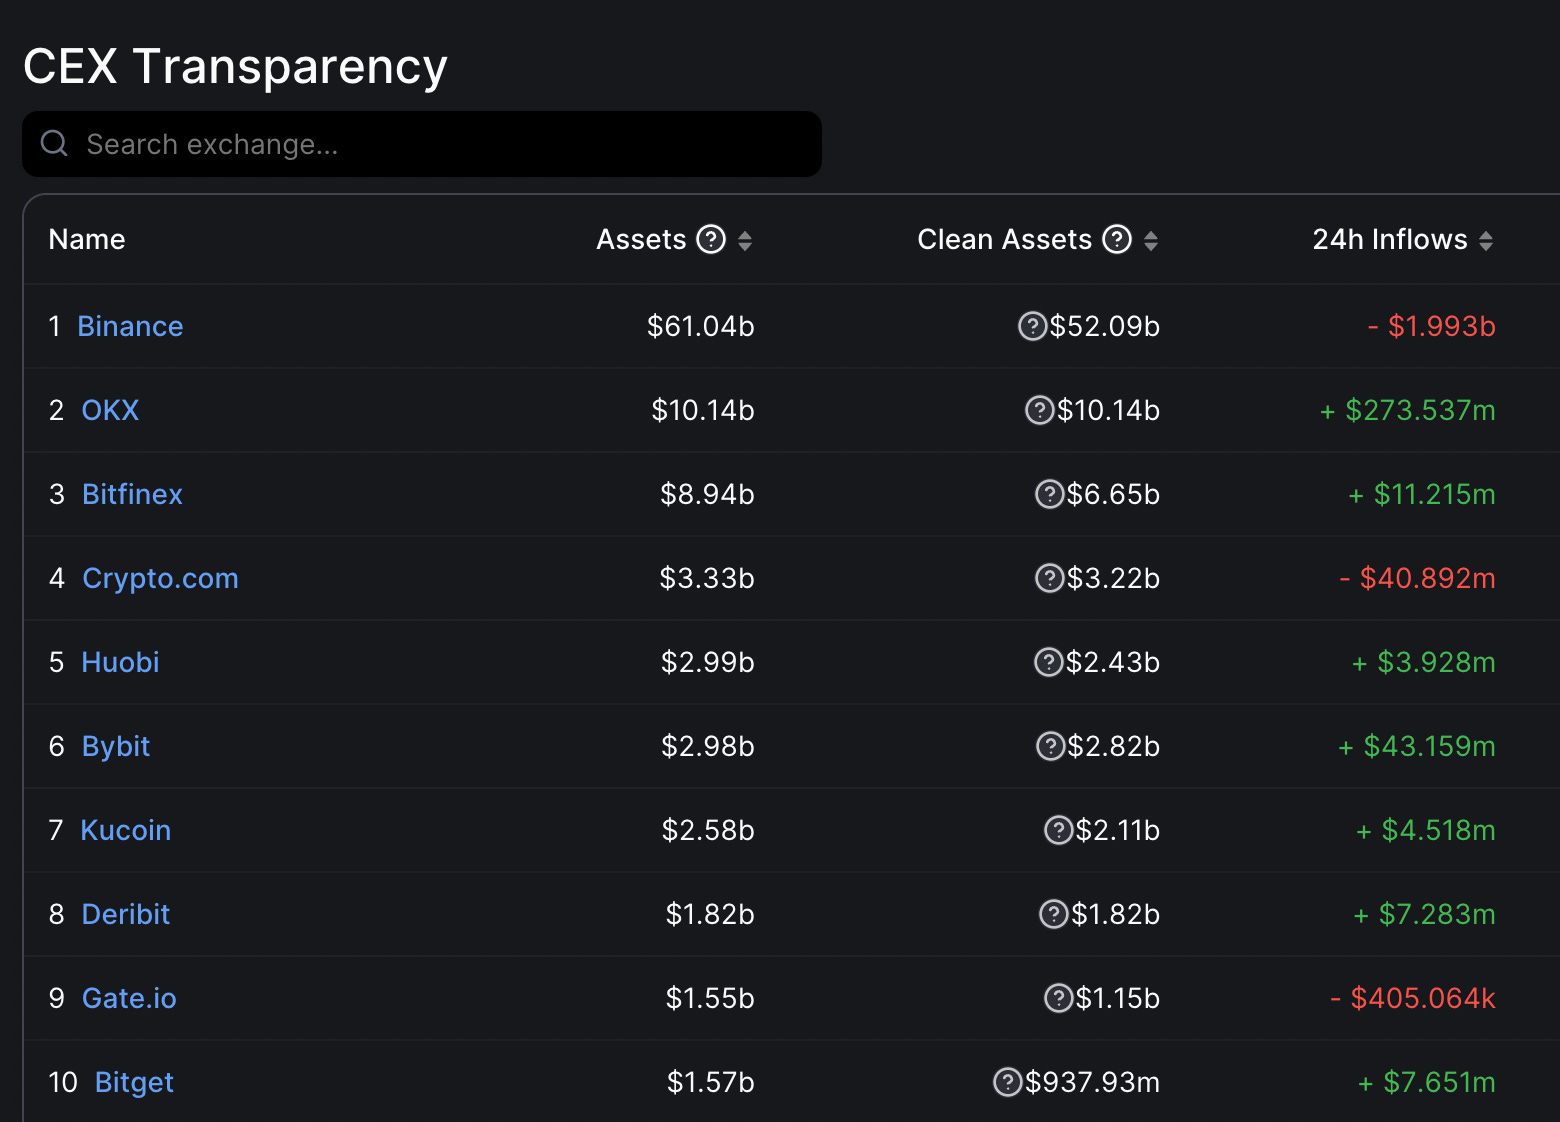Select Bitfinex assets value $8.94b

pyautogui.click(x=707, y=494)
